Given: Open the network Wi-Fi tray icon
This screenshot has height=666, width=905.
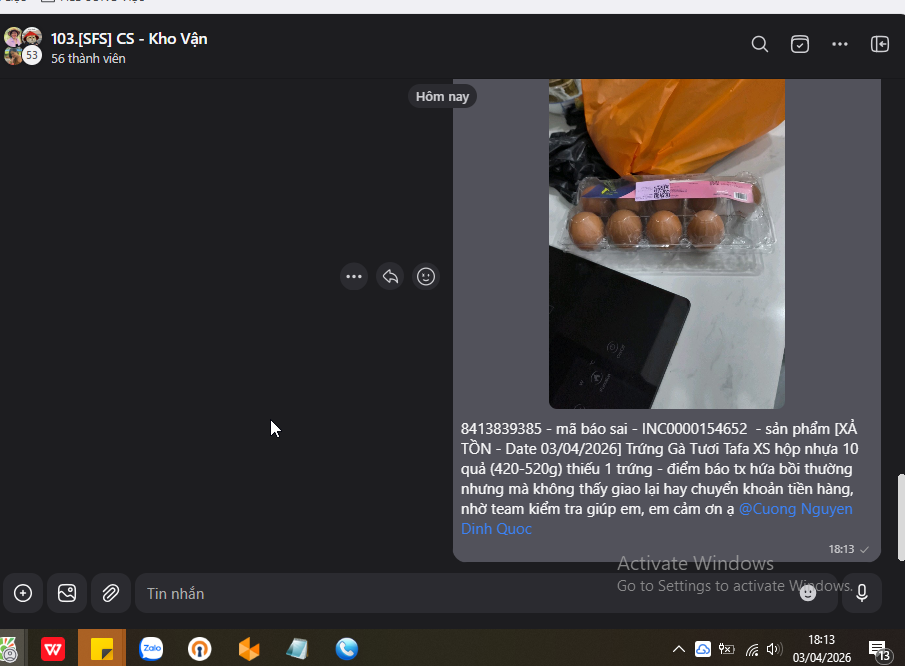Looking at the screenshot, I should pos(751,650).
